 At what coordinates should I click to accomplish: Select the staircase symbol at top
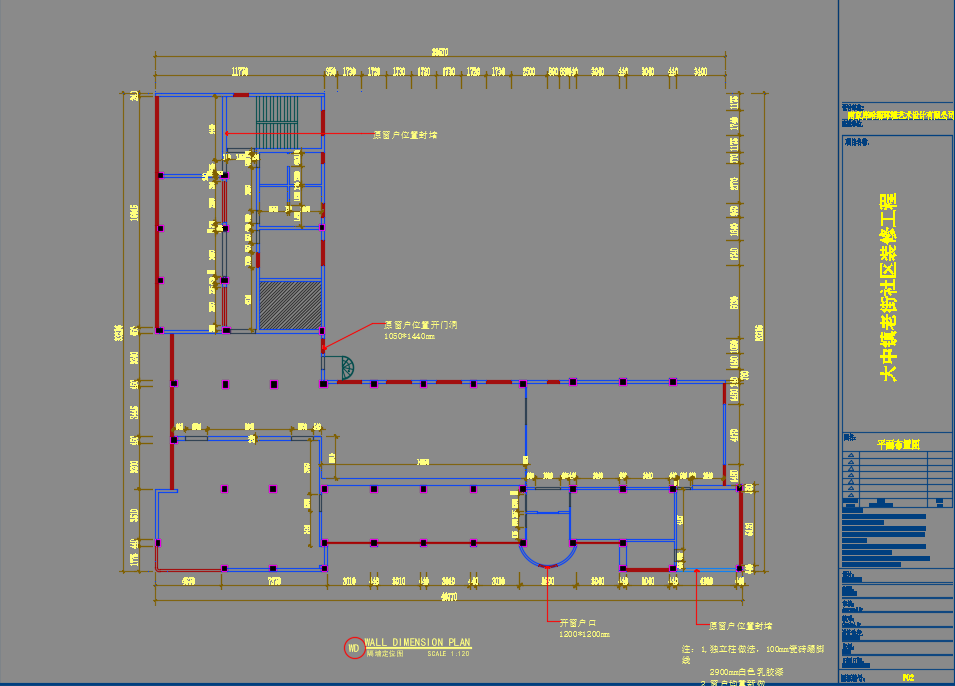[x=277, y=121]
